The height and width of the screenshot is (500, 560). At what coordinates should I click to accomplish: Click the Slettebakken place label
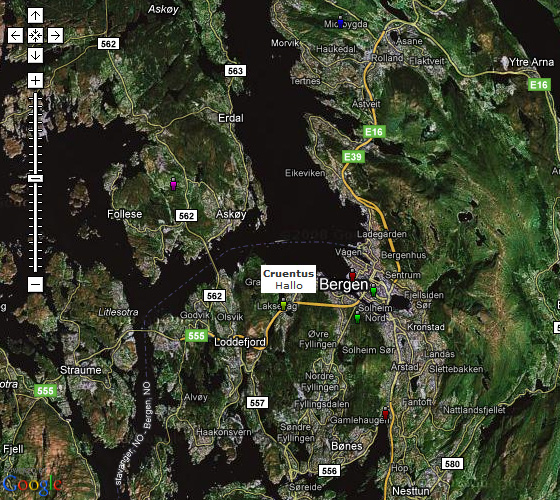pyautogui.click(x=456, y=369)
